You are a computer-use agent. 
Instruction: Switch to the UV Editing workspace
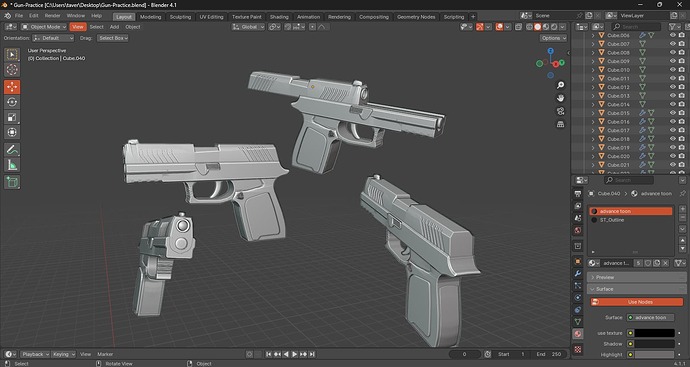[212, 17]
